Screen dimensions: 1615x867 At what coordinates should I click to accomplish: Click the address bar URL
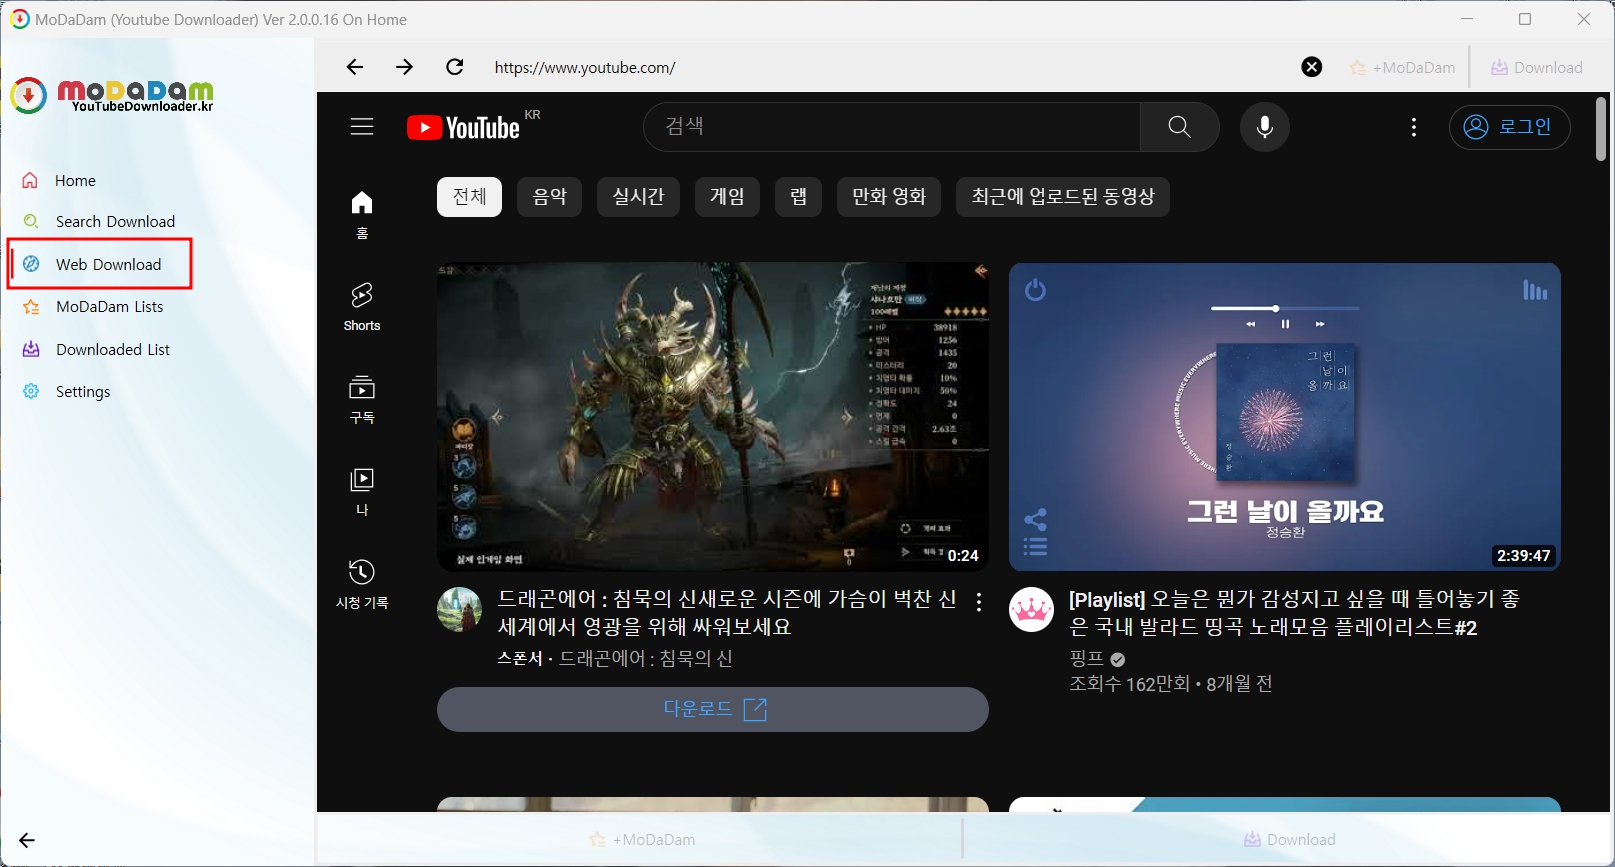tap(585, 68)
